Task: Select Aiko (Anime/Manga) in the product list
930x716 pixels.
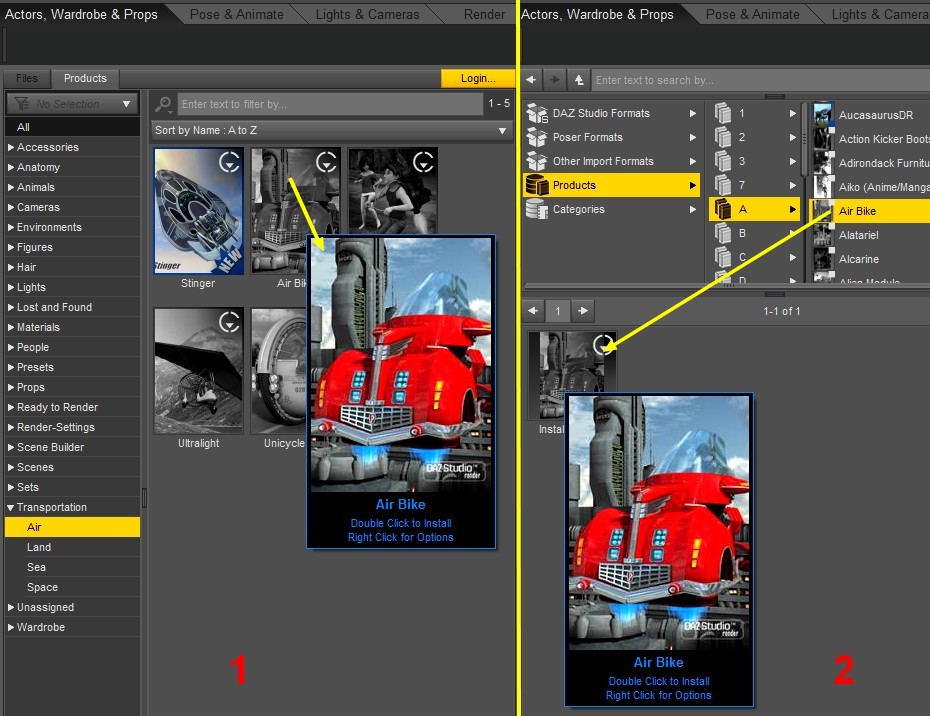Action: [x=871, y=187]
